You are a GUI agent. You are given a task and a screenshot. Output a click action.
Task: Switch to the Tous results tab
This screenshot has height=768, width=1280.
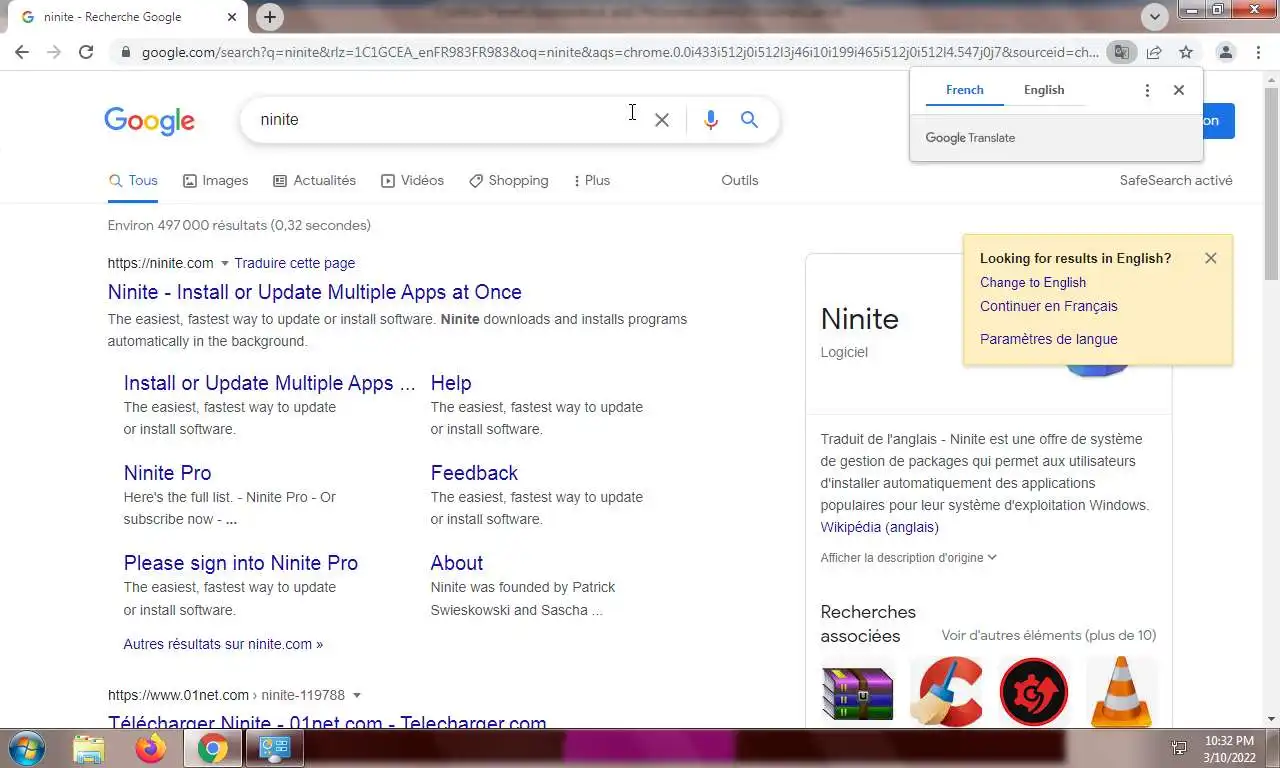tap(134, 181)
